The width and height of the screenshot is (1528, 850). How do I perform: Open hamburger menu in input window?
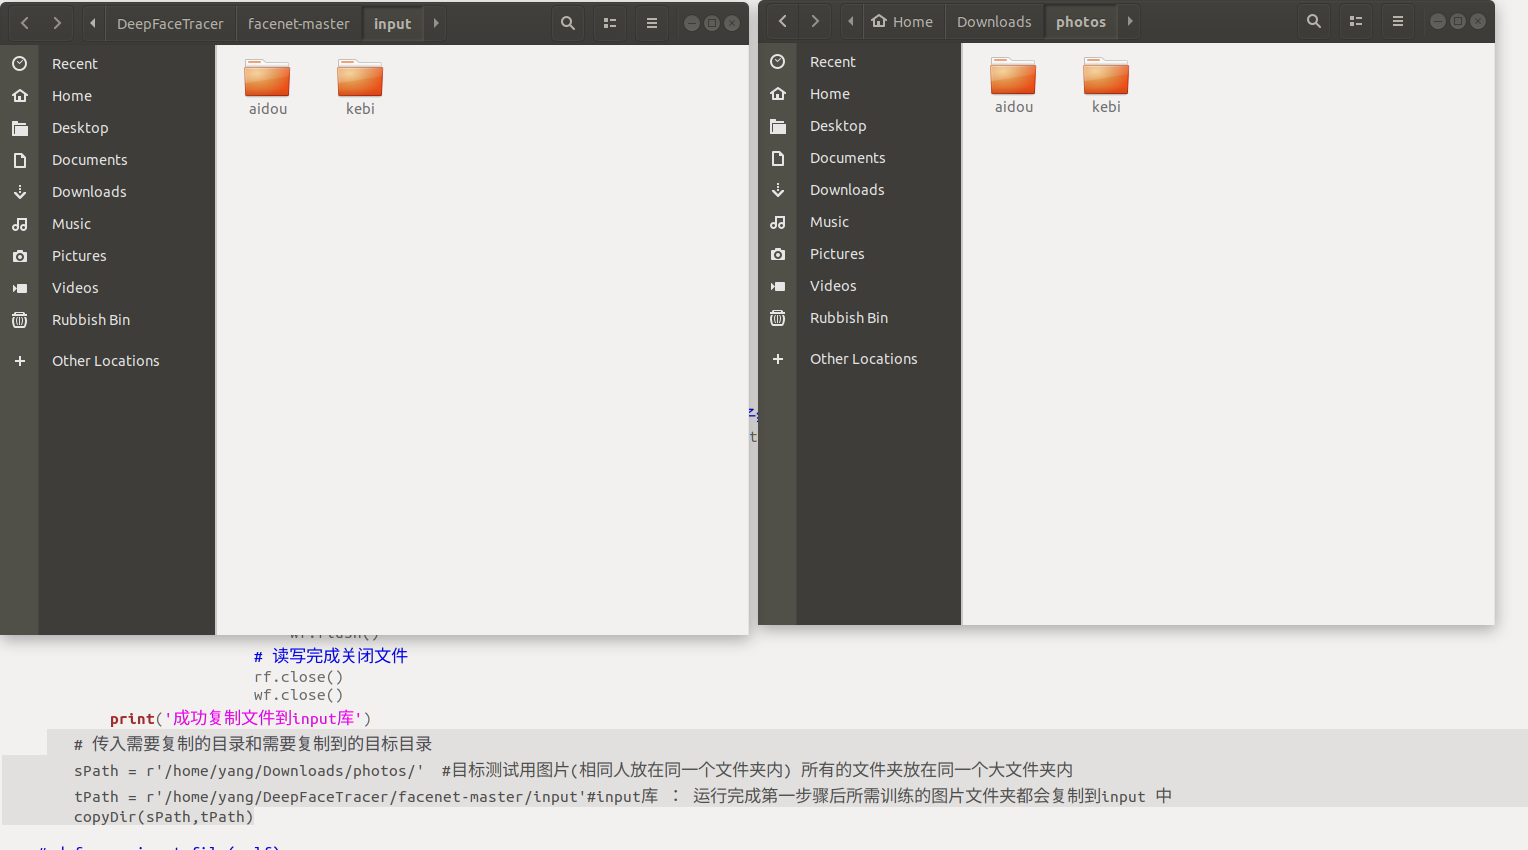(x=652, y=23)
